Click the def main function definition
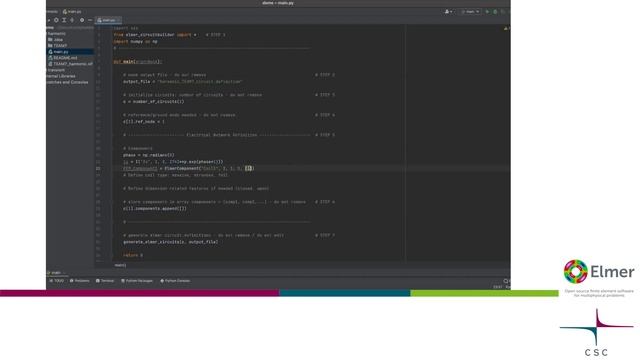640x360 pixels. tap(138, 62)
